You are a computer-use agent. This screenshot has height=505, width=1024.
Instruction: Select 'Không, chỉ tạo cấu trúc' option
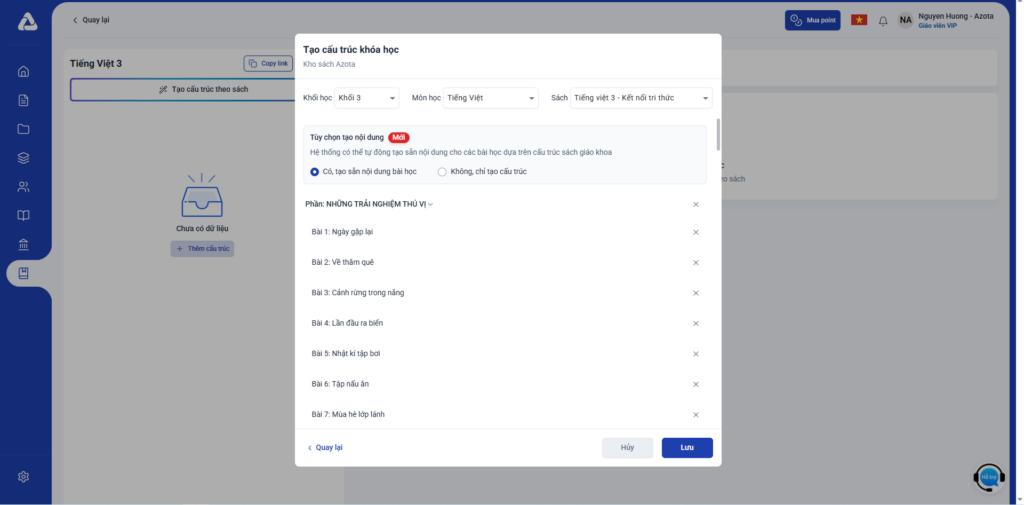(442, 172)
